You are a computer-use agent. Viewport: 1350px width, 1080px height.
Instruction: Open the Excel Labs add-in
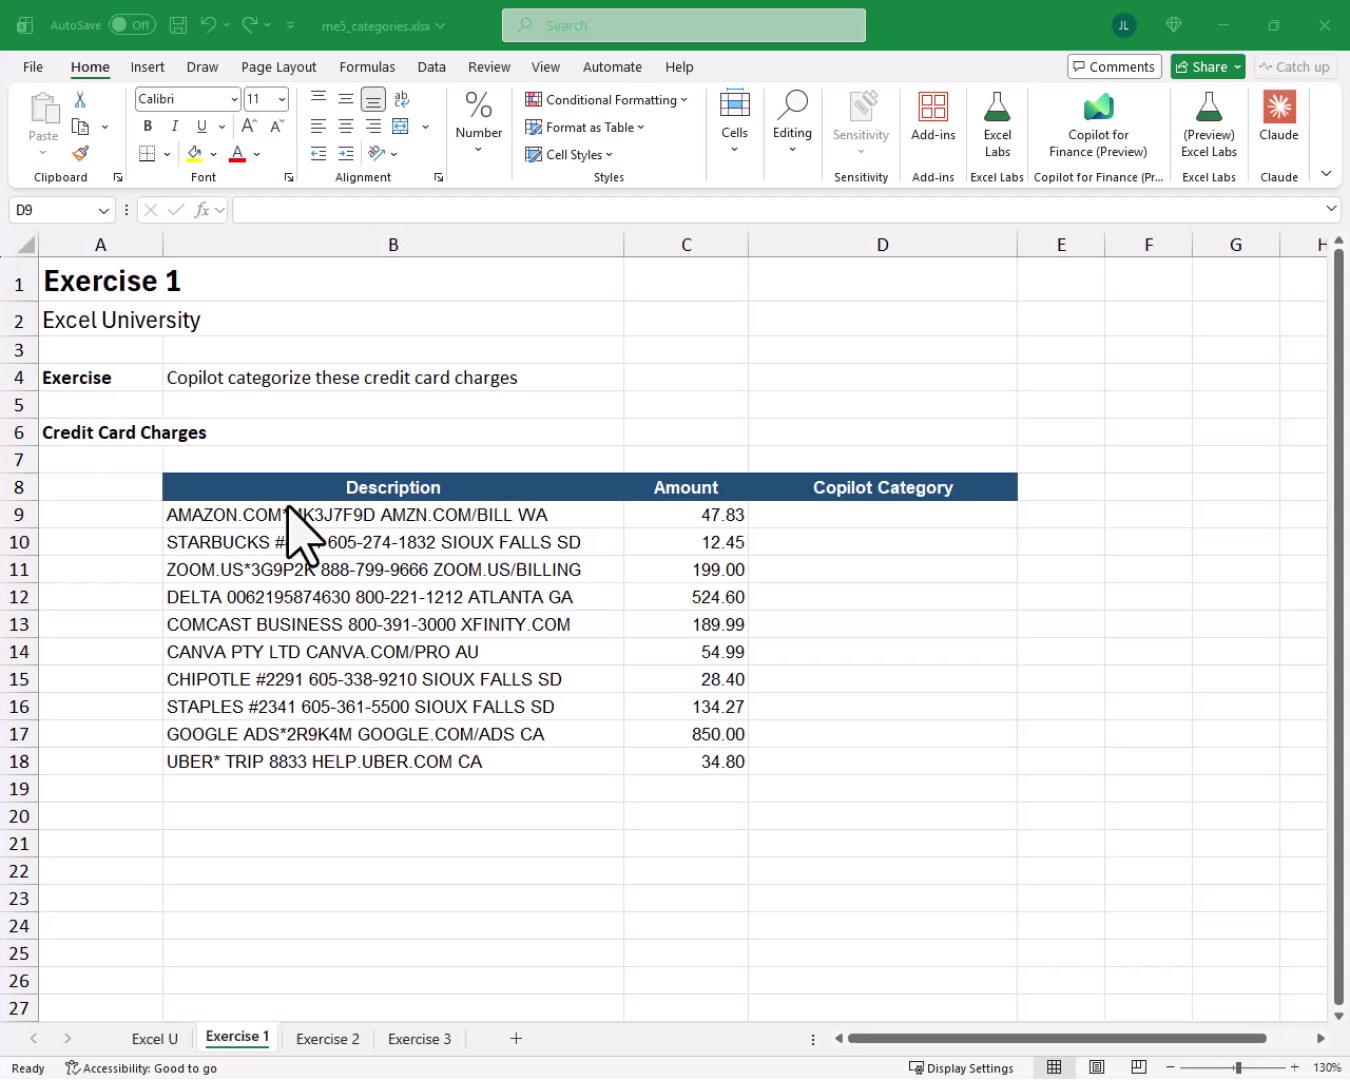[x=997, y=124]
